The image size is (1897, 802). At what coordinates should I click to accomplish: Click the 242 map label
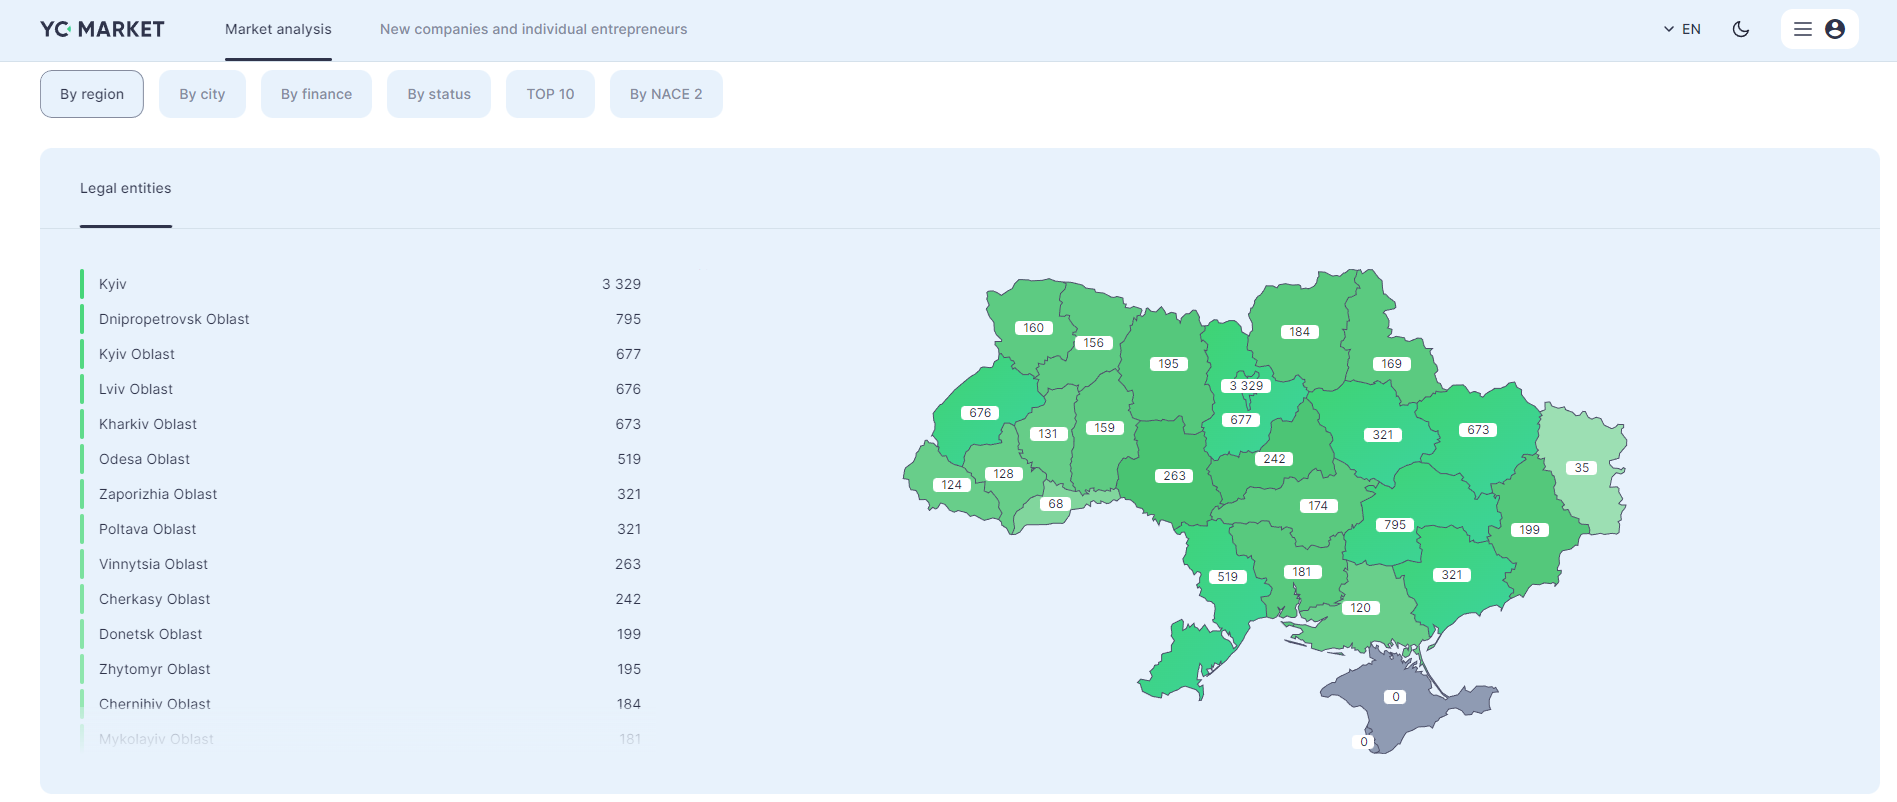click(x=1274, y=459)
